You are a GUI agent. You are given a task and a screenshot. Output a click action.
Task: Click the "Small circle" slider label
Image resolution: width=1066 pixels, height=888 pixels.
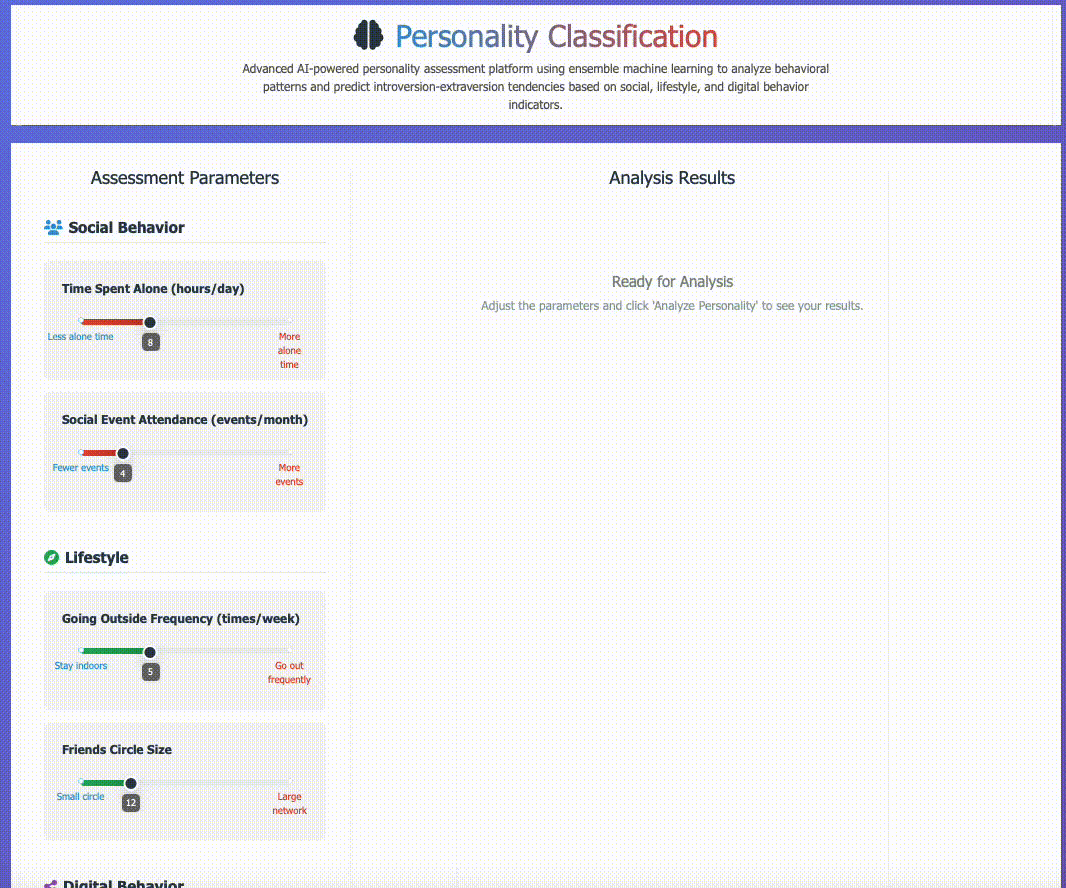pyautogui.click(x=80, y=797)
